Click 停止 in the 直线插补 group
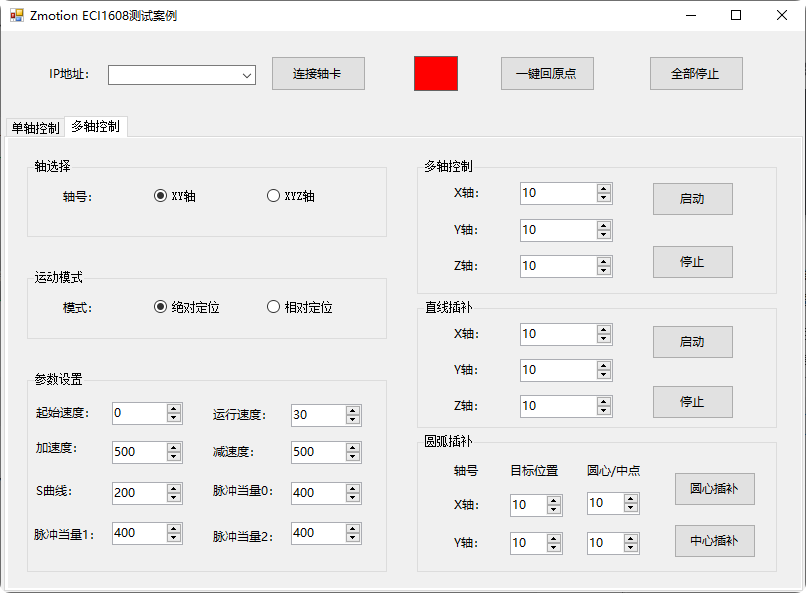This screenshot has width=806, height=593. (x=692, y=402)
